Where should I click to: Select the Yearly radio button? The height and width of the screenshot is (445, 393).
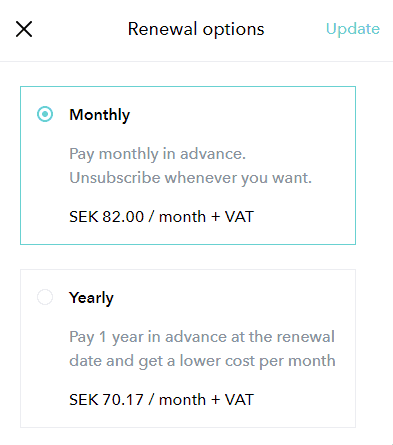(45, 297)
